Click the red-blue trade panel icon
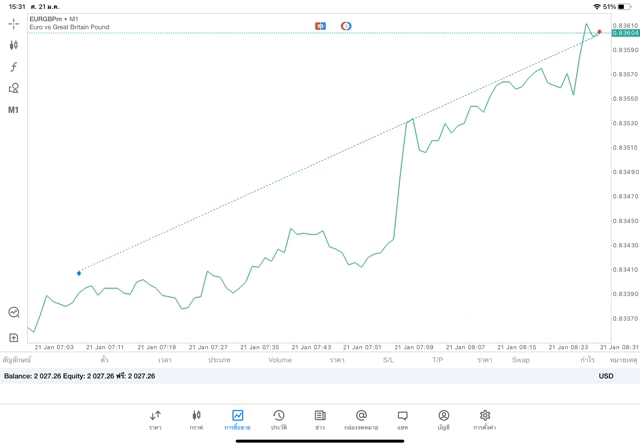 click(320, 25)
